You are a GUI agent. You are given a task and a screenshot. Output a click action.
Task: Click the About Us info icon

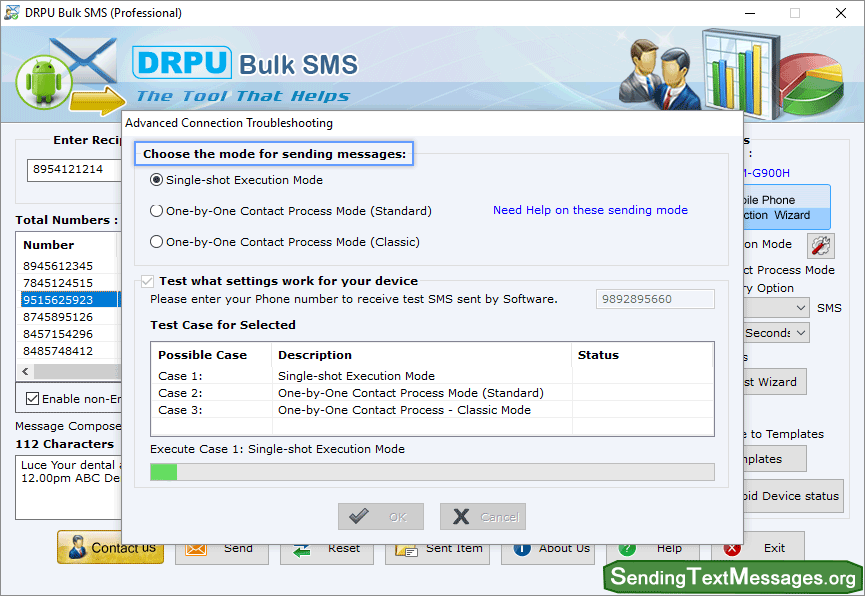click(522, 549)
